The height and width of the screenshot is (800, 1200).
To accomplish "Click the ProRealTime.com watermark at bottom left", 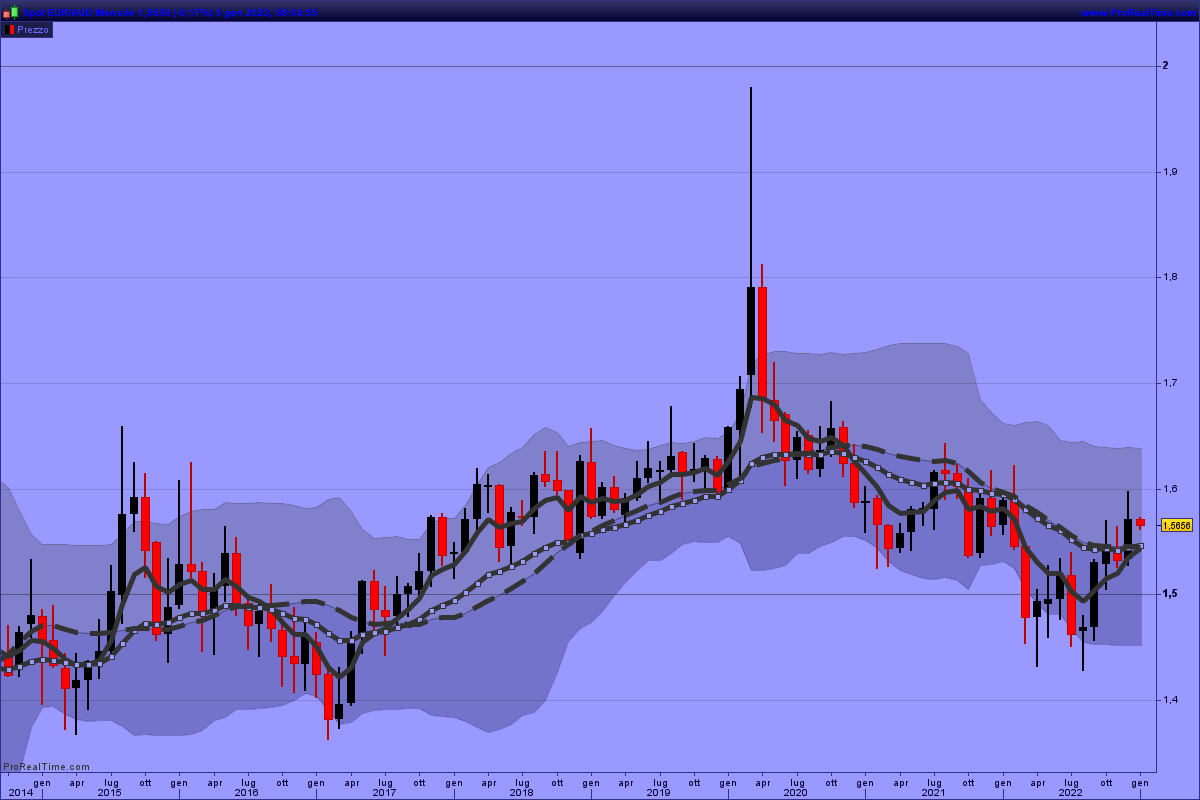I will pos(46,767).
